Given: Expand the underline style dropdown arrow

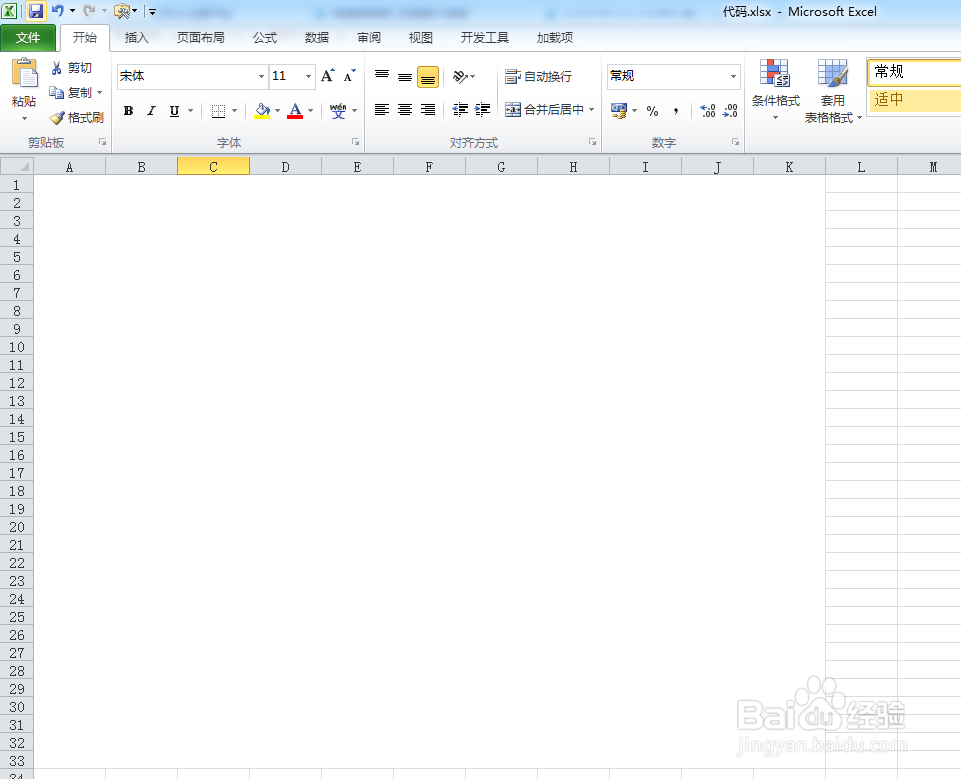Looking at the screenshot, I should tap(191, 111).
